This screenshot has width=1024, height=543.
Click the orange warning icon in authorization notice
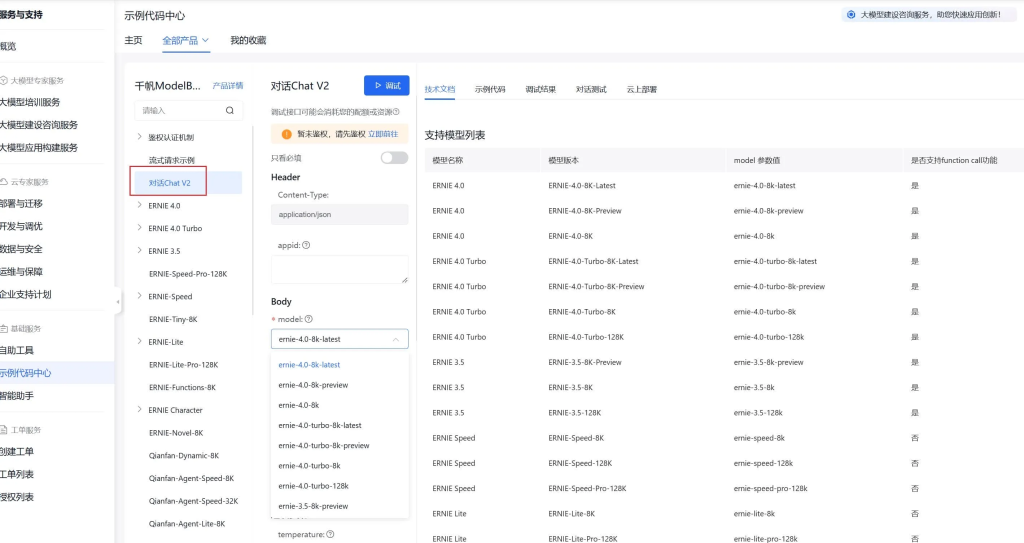tap(286, 133)
